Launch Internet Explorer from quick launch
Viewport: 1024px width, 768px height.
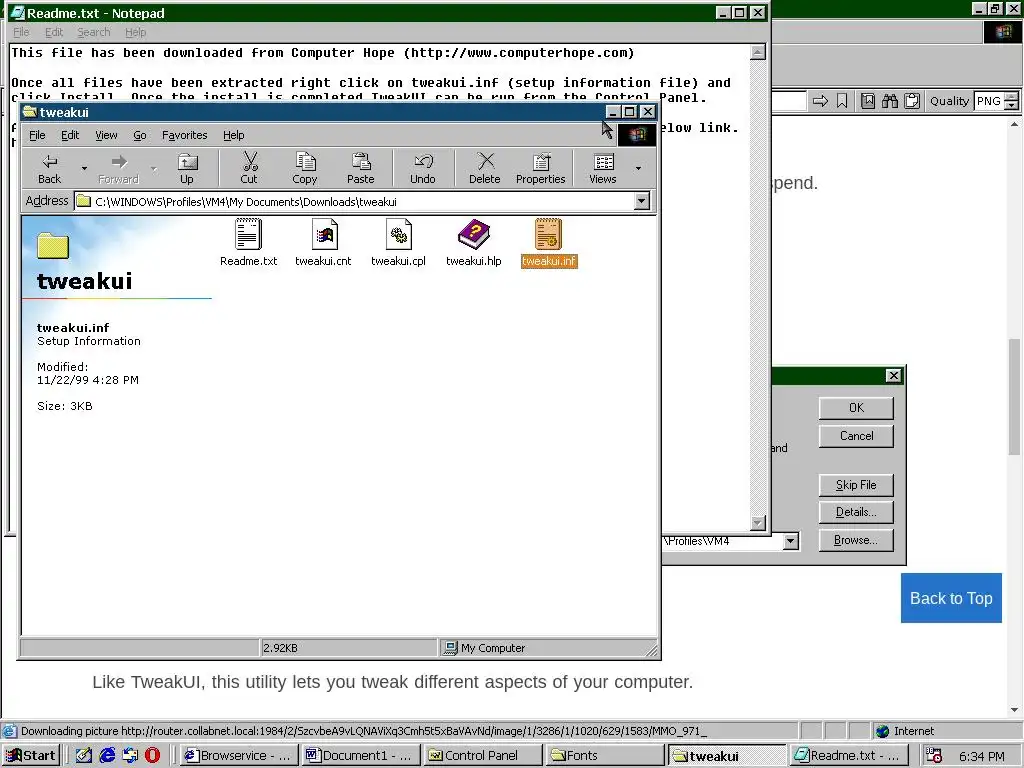click(x=107, y=756)
